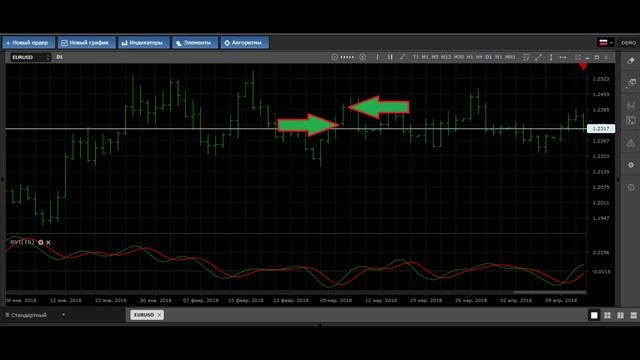The width and height of the screenshot is (640, 360).
Task: Select the H4 timeframe
Action: 479,57
